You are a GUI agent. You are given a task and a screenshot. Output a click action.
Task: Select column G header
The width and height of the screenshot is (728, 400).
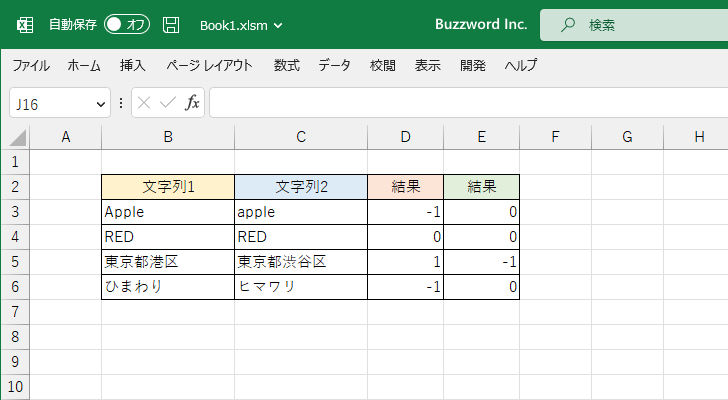(627, 137)
